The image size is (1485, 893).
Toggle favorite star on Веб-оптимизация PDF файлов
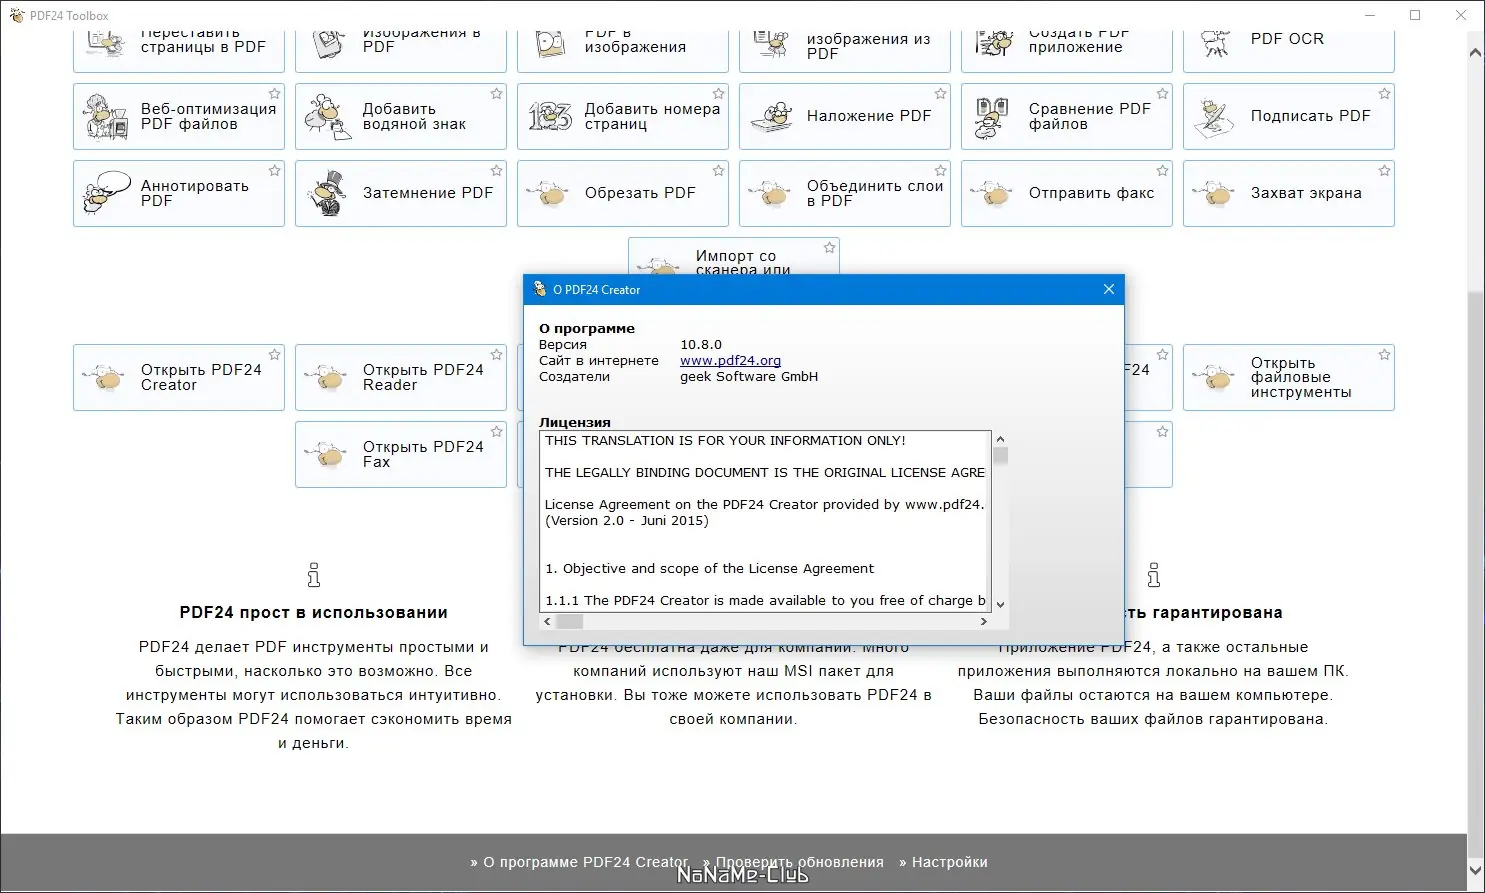(x=274, y=94)
